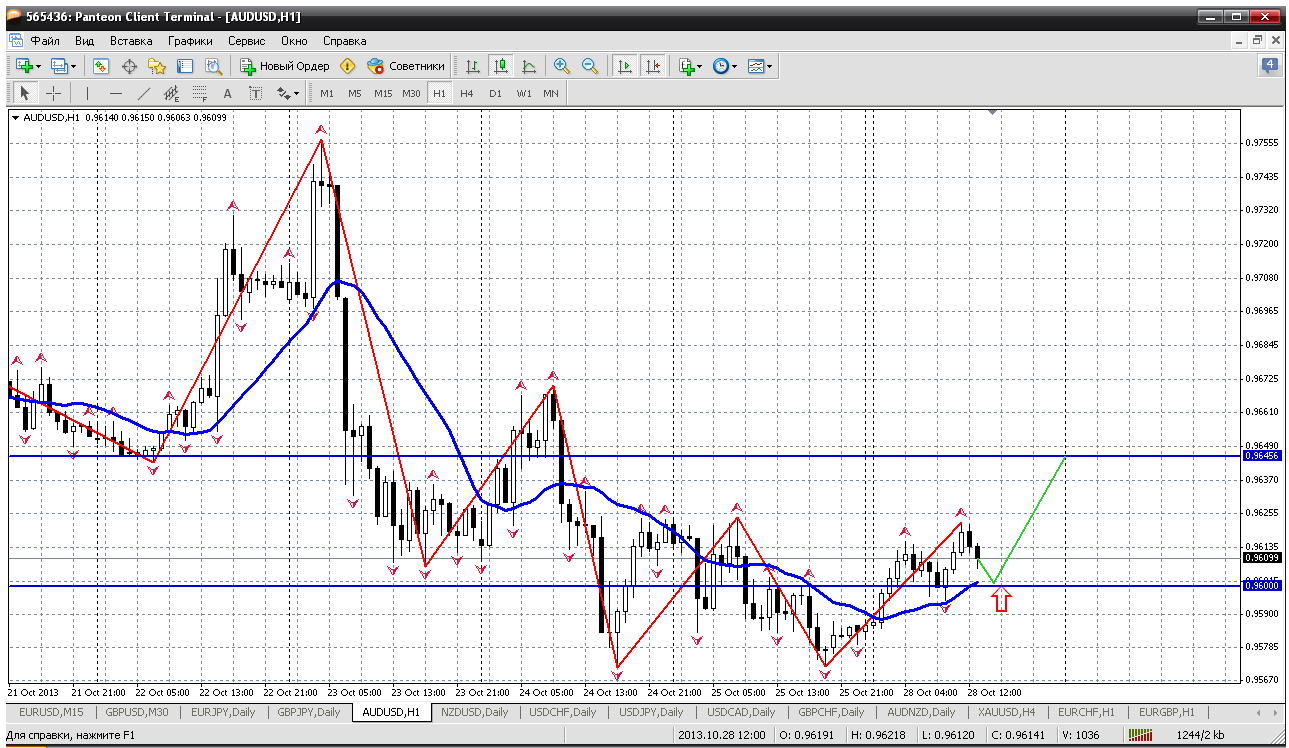This screenshot has height=748, width=1289.
Task: Open the Terminal panel icon
Action: pos(185,66)
